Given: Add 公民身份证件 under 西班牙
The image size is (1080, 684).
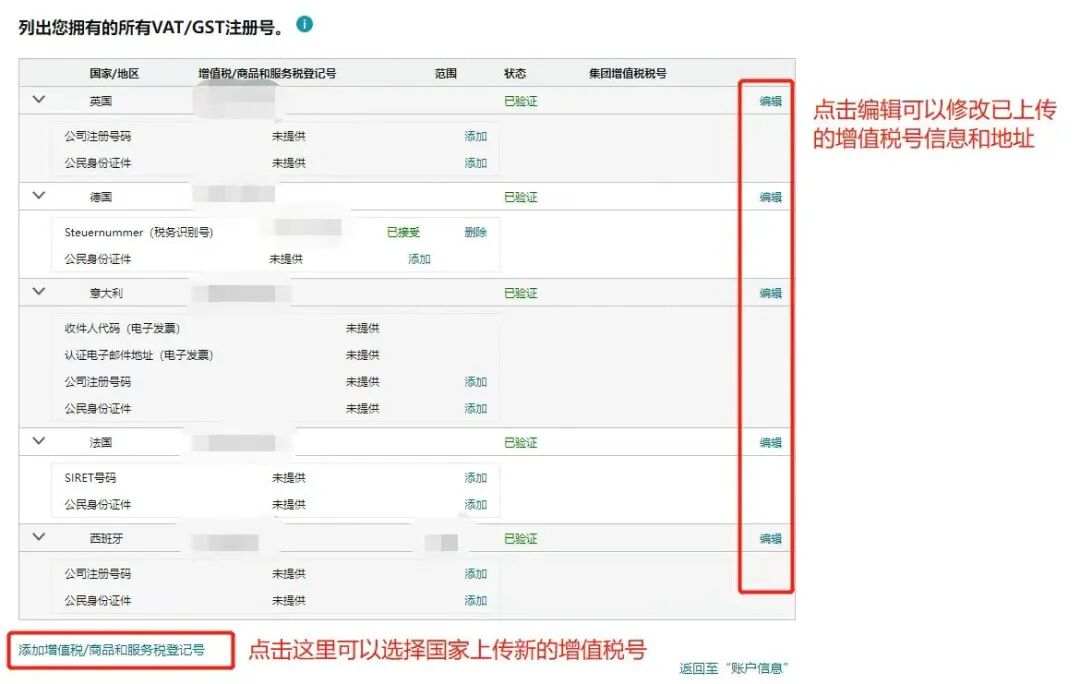Looking at the screenshot, I should click(475, 601).
